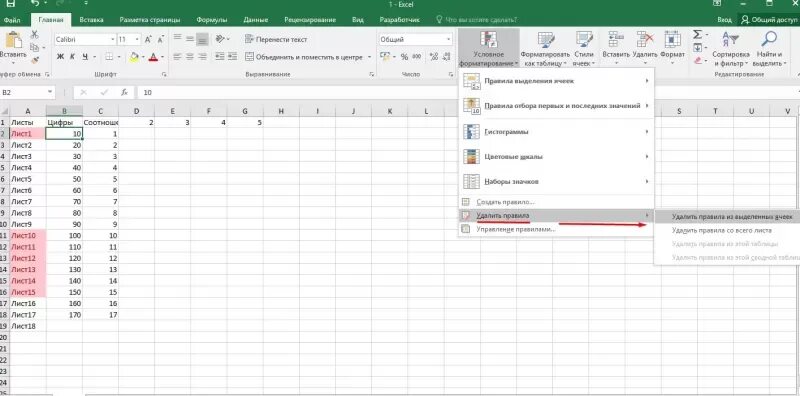Apply the red font color A
This screenshot has height=396, width=800.
(x=153, y=57)
